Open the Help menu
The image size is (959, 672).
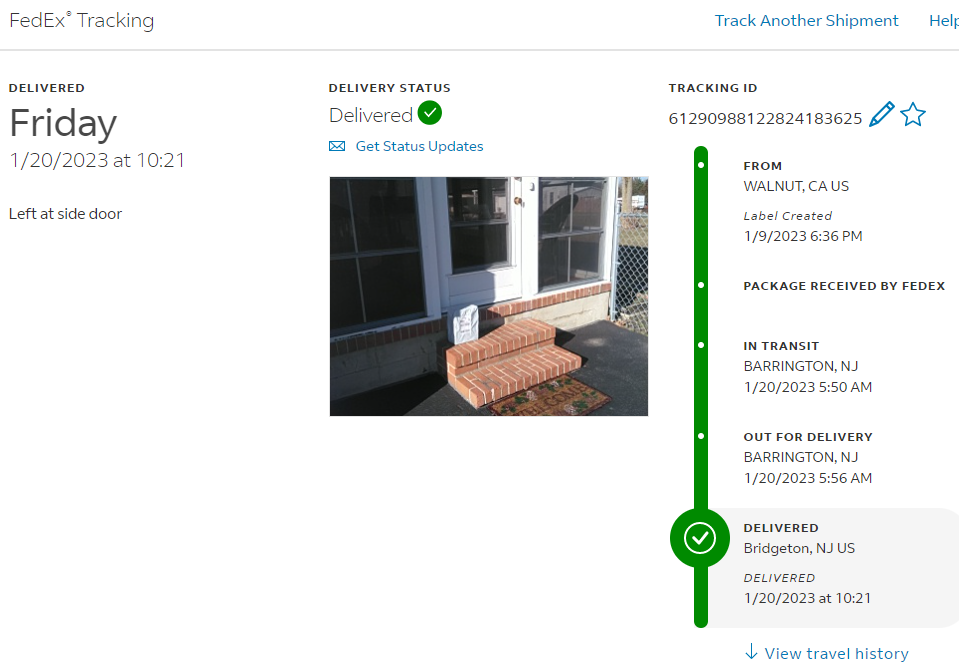943,21
